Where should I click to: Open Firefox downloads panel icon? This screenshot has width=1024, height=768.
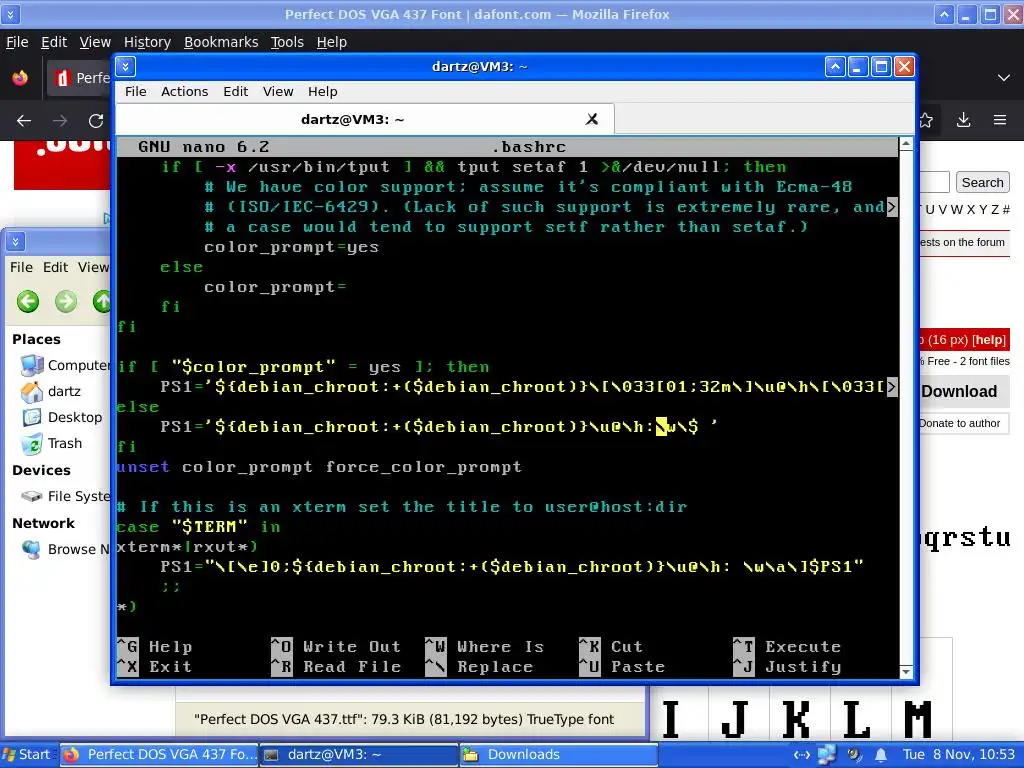(963, 120)
